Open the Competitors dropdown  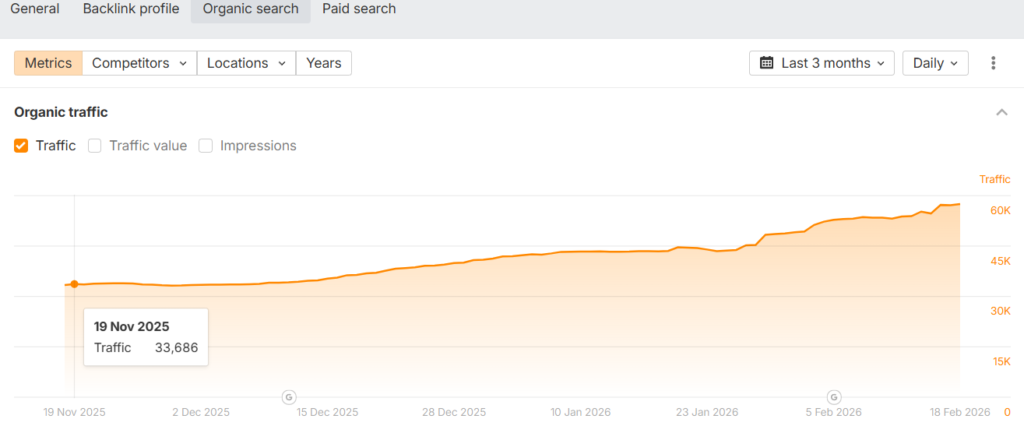coord(139,63)
